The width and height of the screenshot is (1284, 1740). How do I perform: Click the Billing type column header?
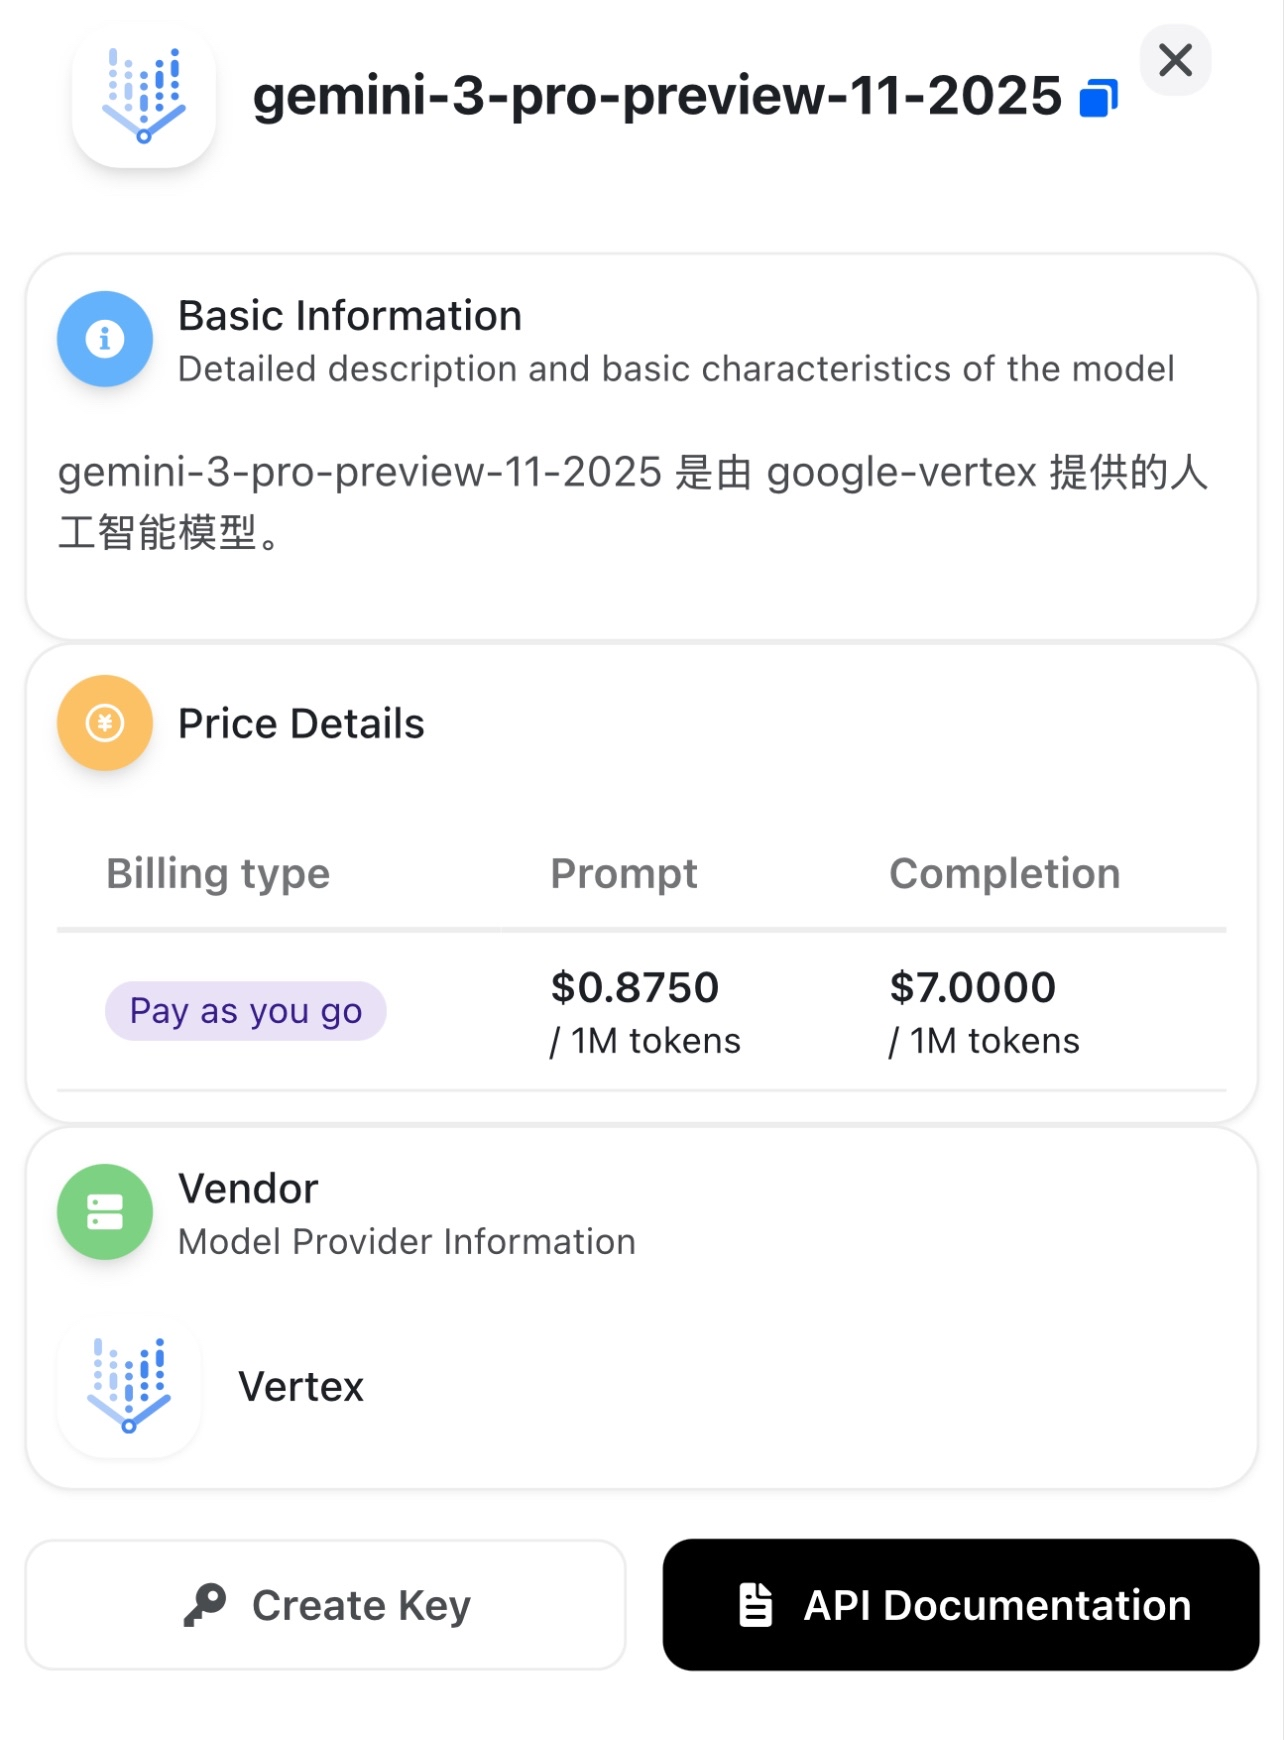tap(218, 873)
